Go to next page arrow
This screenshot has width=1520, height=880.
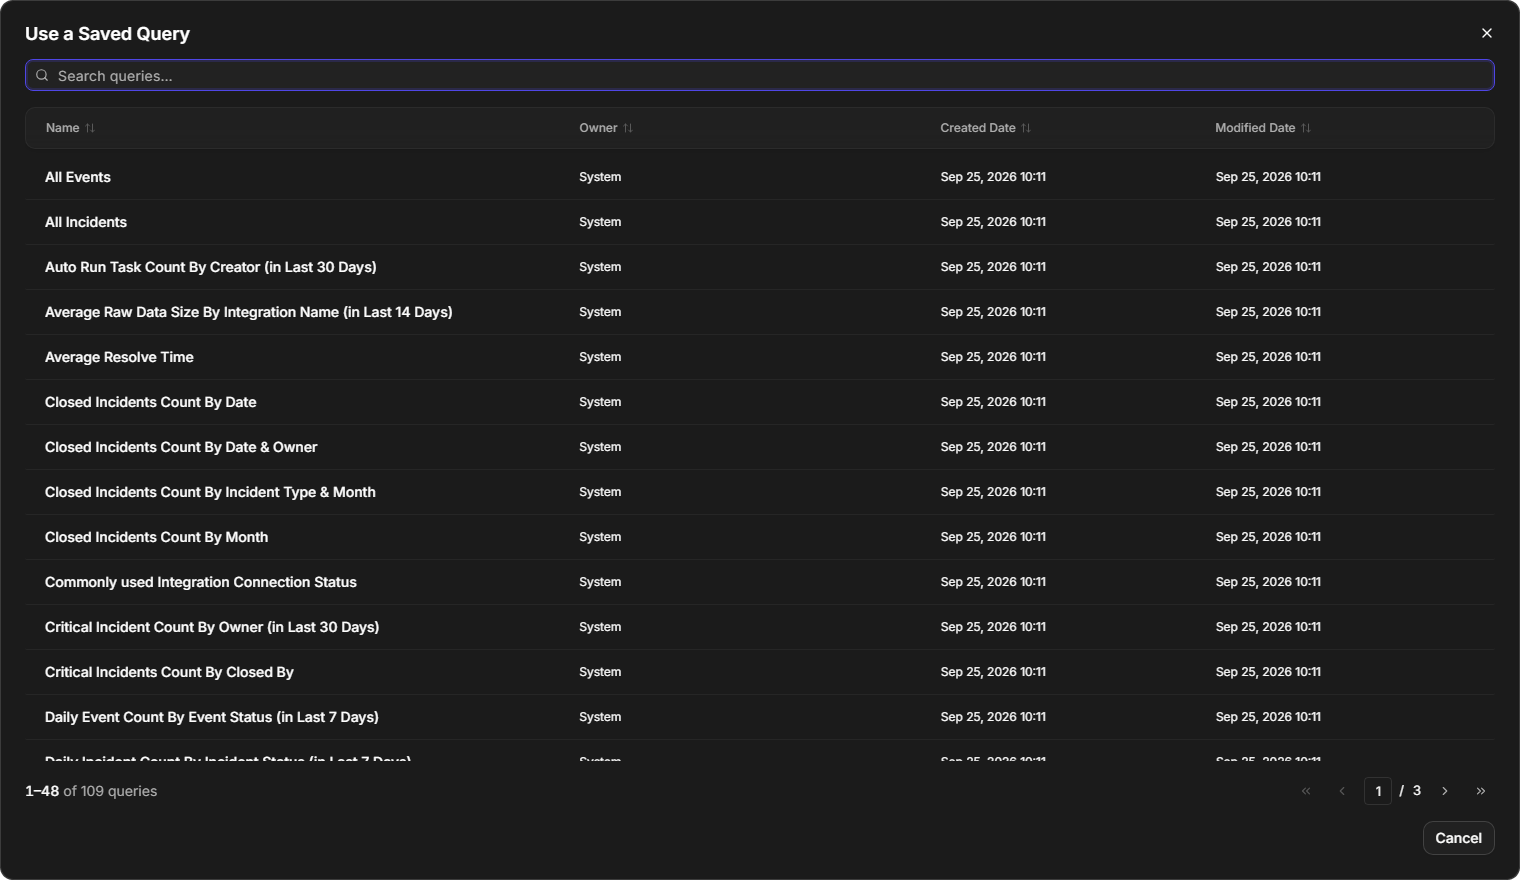[1445, 791]
